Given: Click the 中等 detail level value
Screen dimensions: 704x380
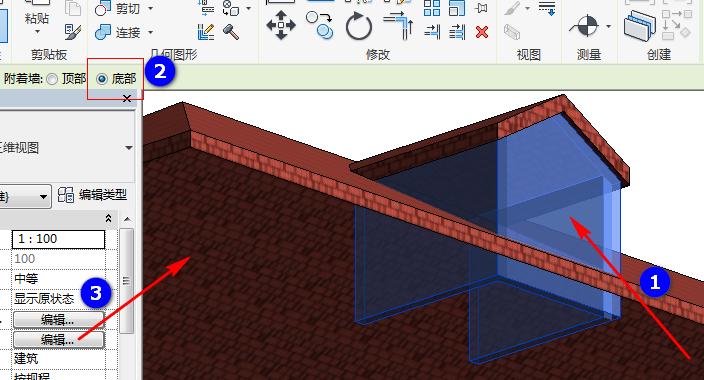Looking at the screenshot, I should tap(26, 278).
